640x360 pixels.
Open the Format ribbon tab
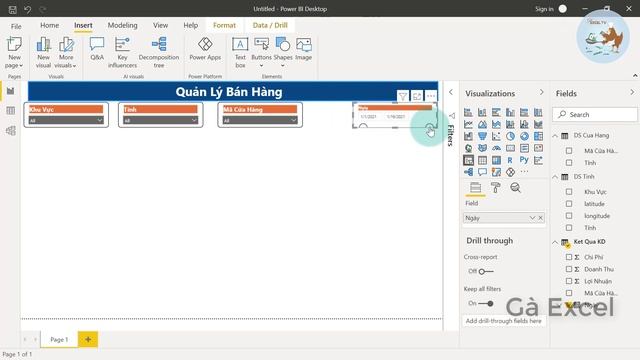coord(224,25)
